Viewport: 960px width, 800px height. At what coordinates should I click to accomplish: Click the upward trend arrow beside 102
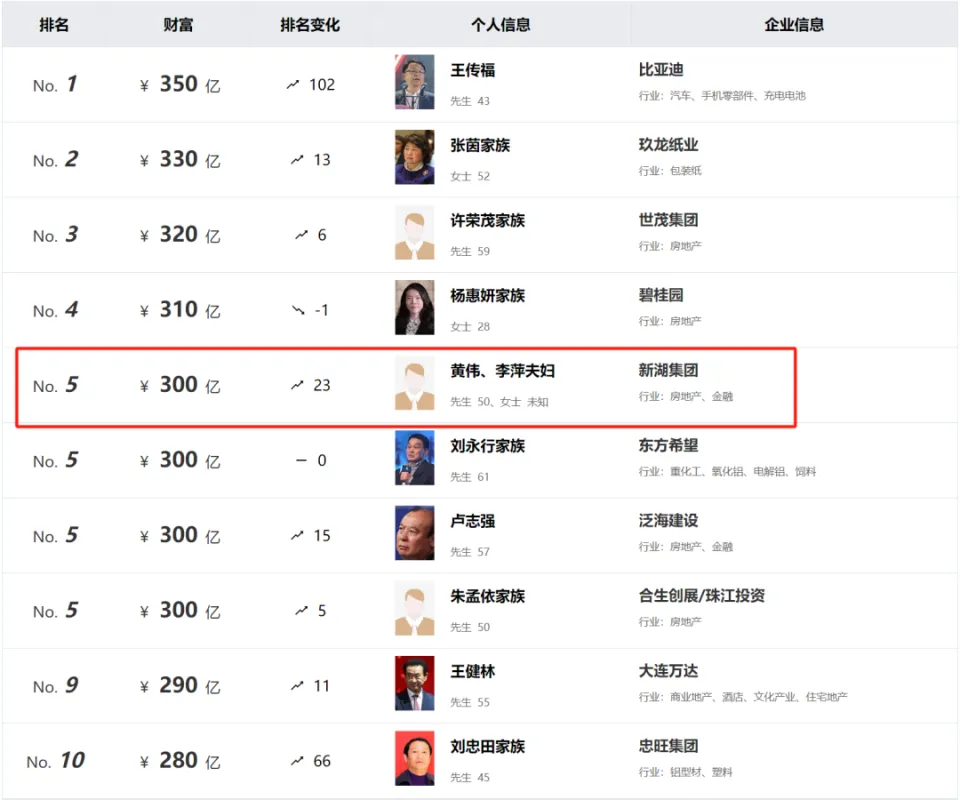point(293,85)
